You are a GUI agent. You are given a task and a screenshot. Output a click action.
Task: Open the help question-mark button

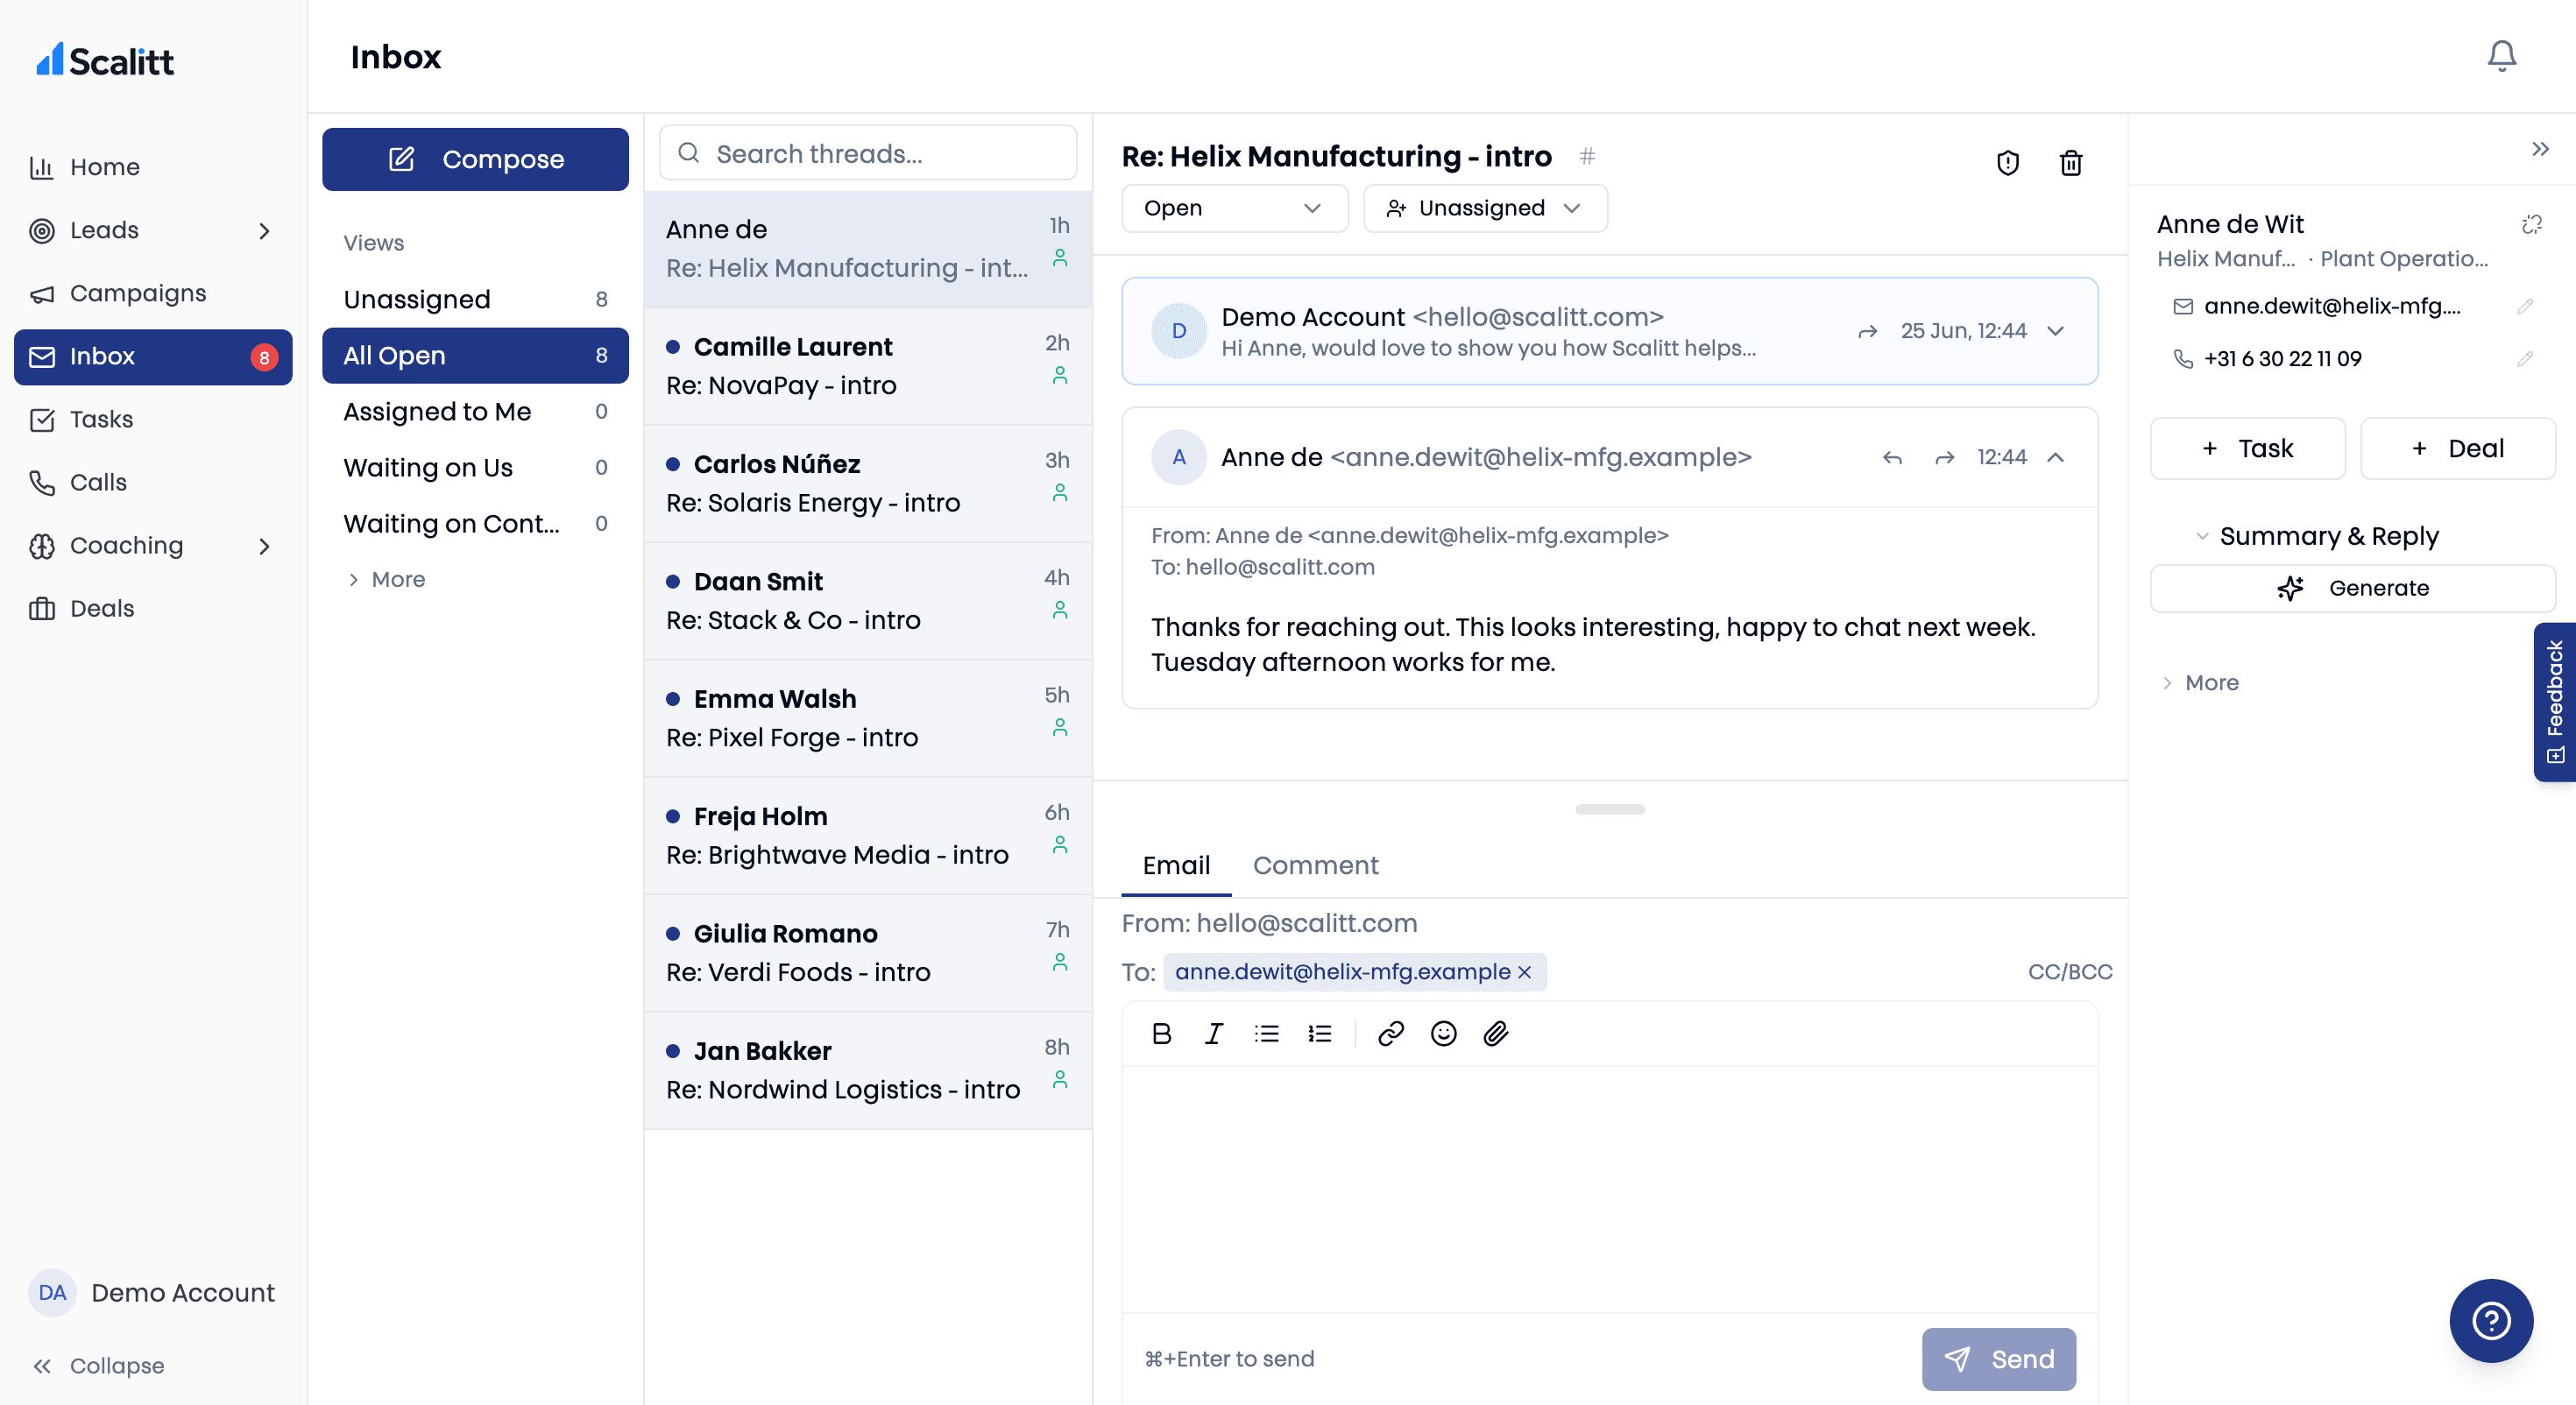[2490, 1320]
